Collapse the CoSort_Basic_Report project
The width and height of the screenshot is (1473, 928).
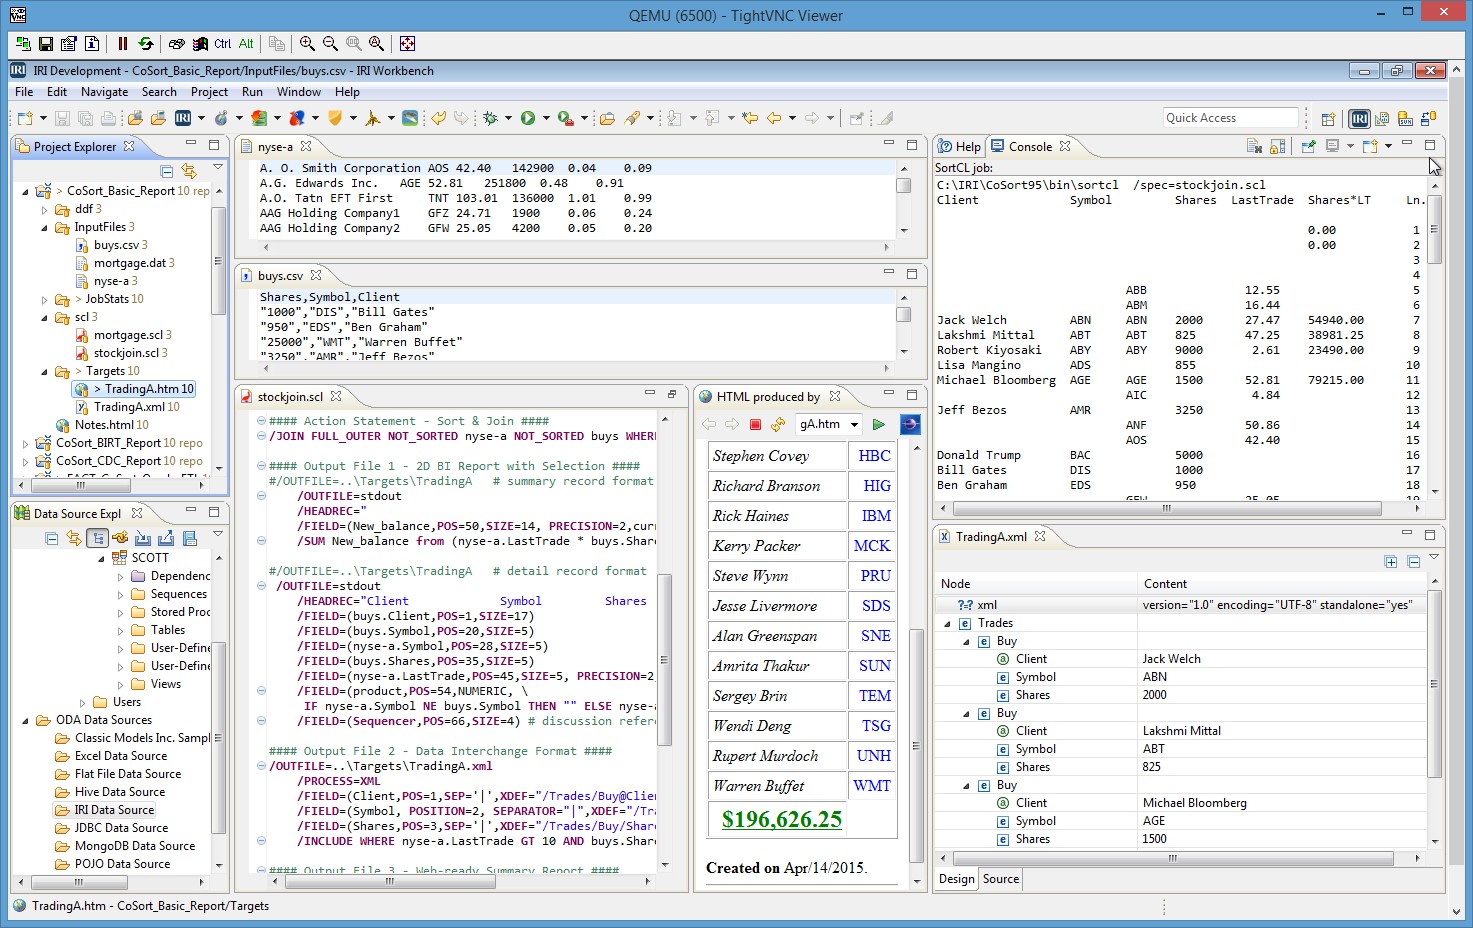point(27,191)
